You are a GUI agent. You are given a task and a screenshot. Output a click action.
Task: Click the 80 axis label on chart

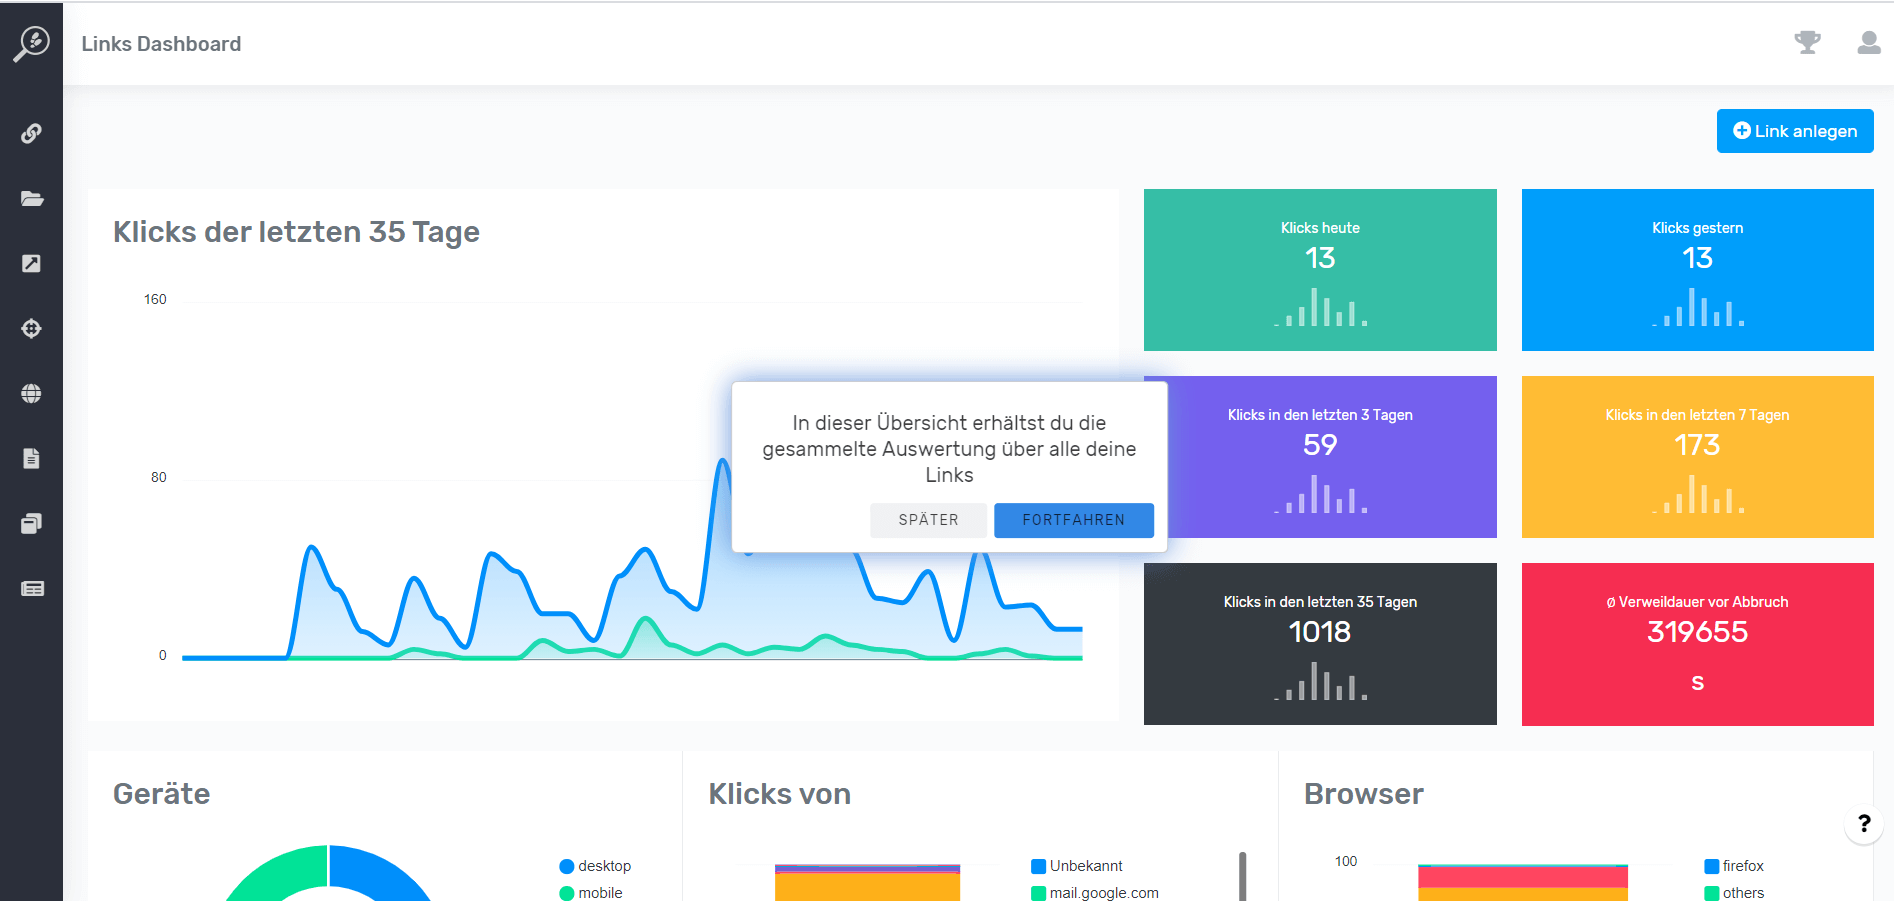pyautogui.click(x=158, y=478)
